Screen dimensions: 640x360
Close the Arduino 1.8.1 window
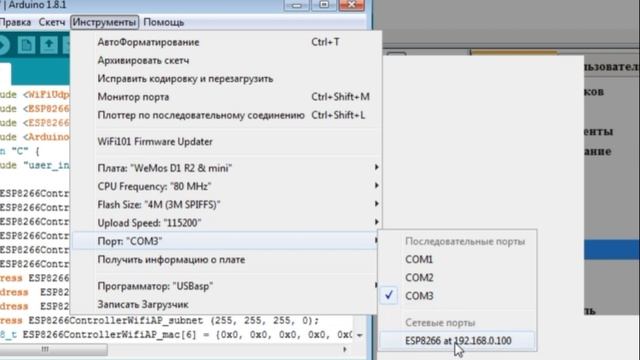pyautogui.click(x=351, y=5)
